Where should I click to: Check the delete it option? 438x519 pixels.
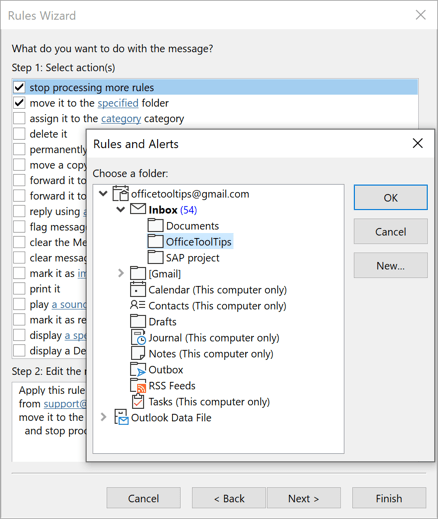(x=19, y=134)
